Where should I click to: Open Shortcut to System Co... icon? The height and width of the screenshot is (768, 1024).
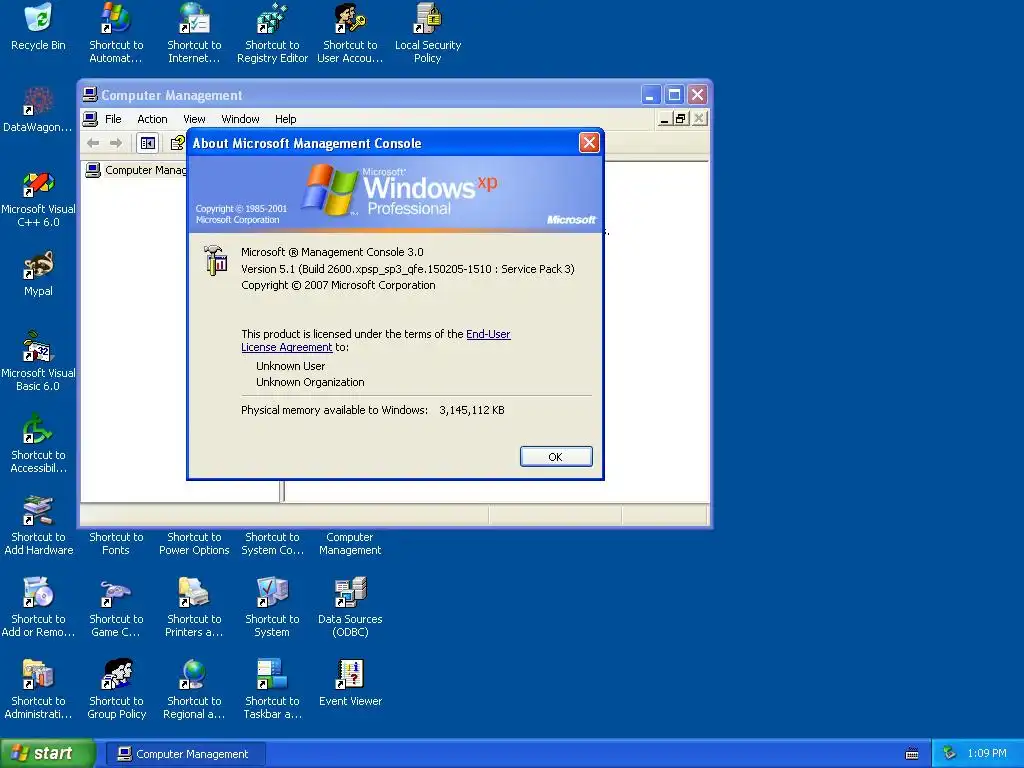coord(272,543)
